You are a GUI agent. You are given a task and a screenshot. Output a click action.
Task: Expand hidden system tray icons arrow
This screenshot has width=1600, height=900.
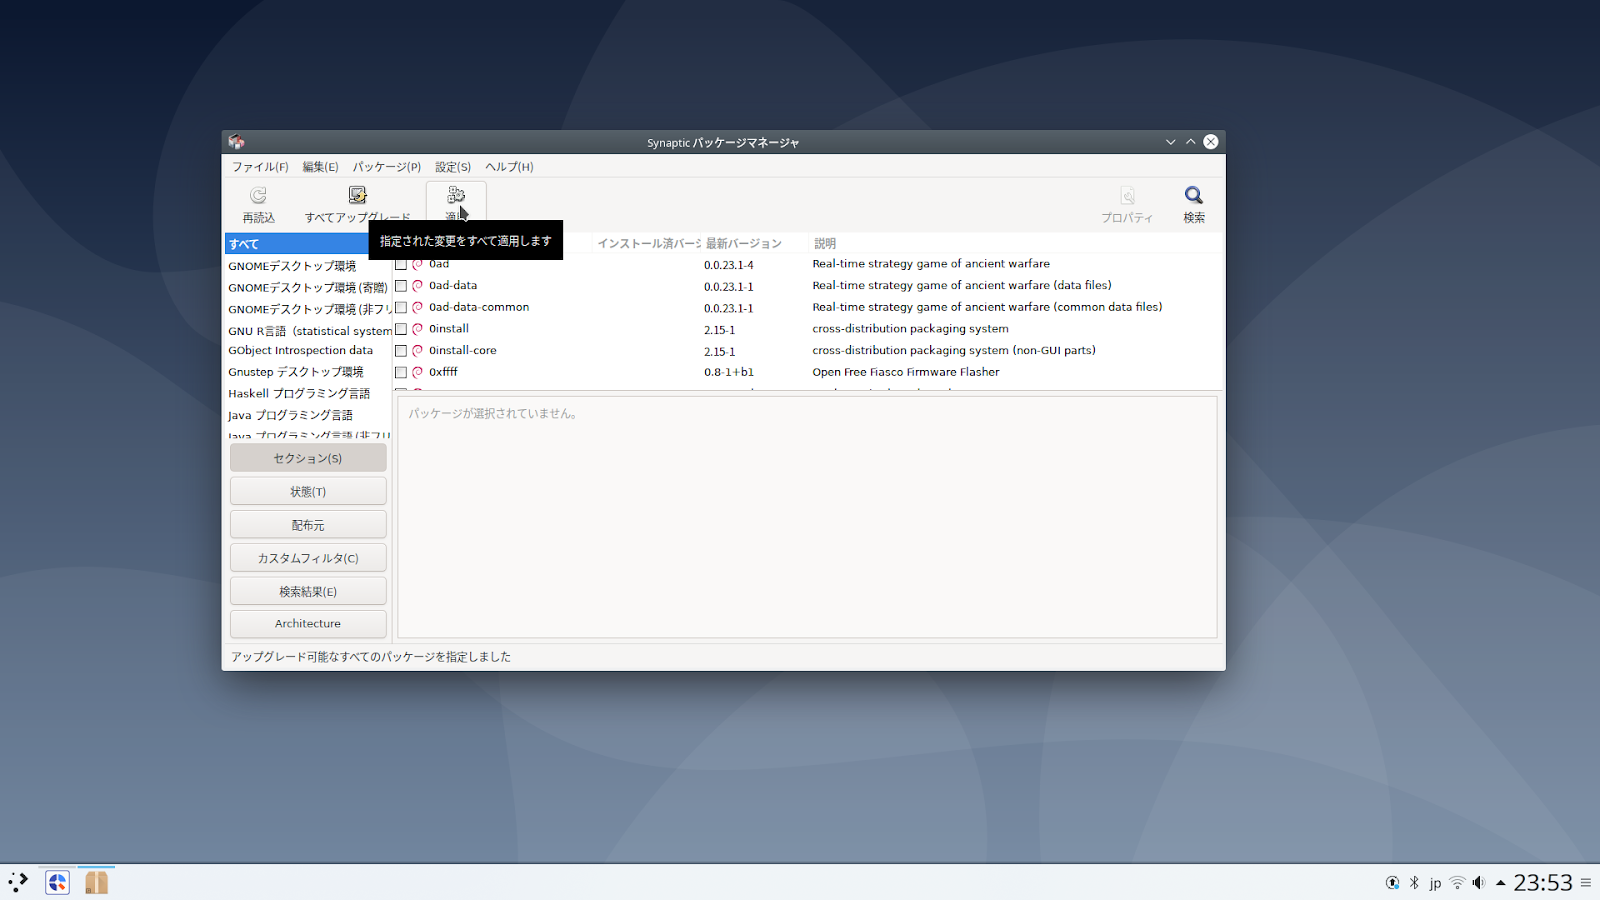coord(1500,882)
